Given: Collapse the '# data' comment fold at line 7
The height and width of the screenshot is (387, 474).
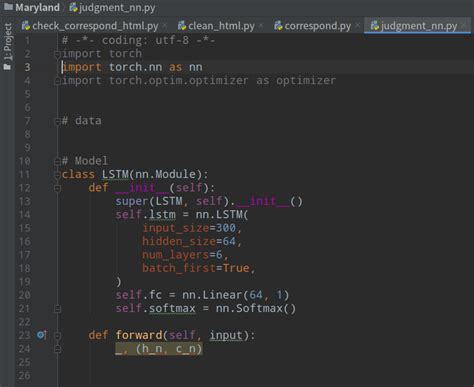Looking at the screenshot, I should [x=57, y=121].
